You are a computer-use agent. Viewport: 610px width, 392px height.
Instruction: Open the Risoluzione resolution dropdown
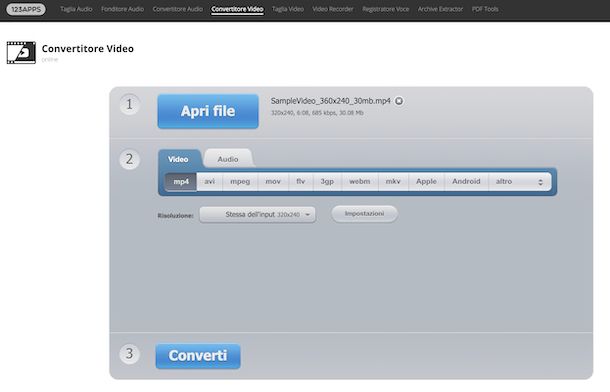pos(258,215)
